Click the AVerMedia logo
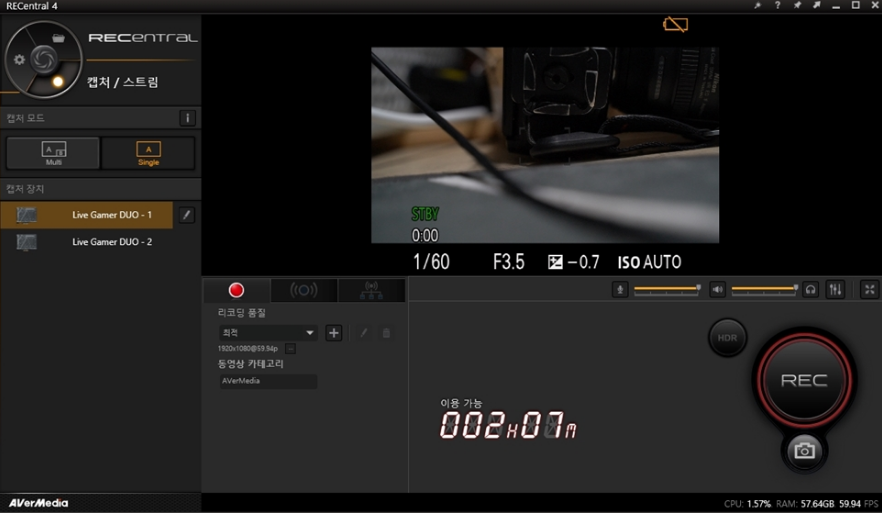This screenshot has height=513, width=882. pos(38,503)
